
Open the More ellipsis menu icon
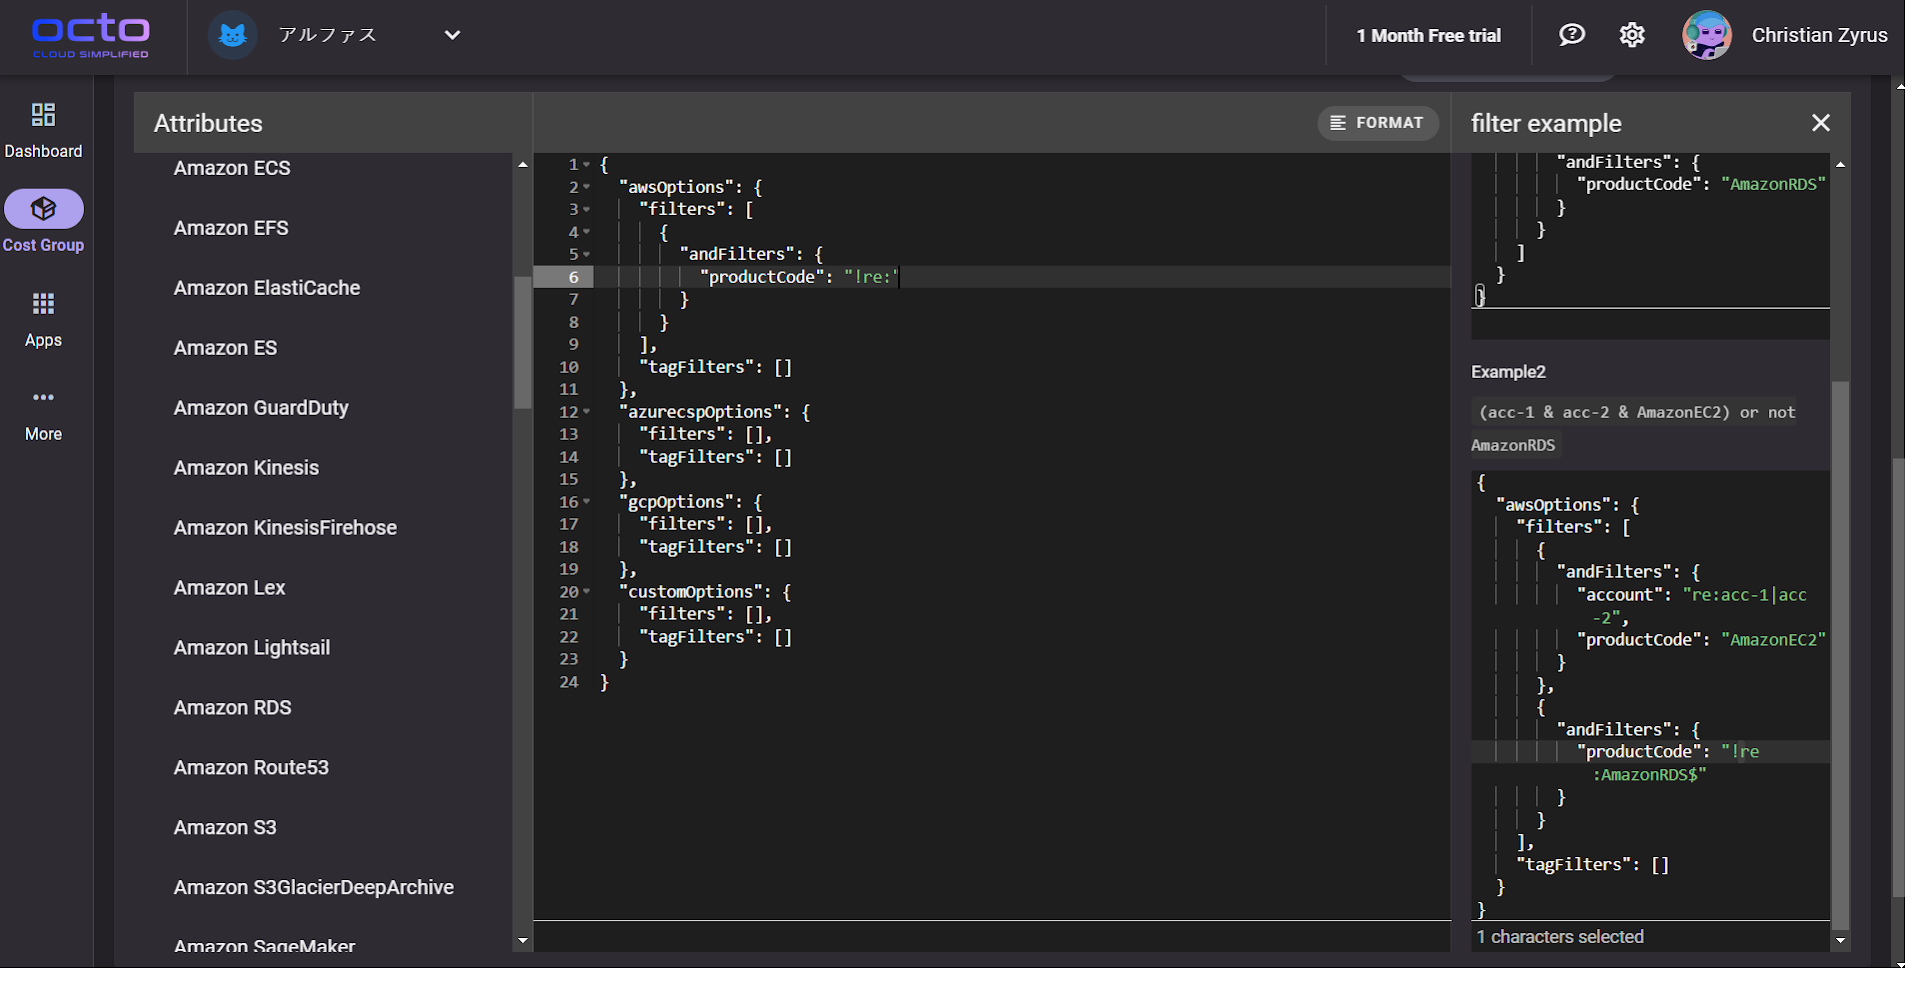[x=43, y=397]
